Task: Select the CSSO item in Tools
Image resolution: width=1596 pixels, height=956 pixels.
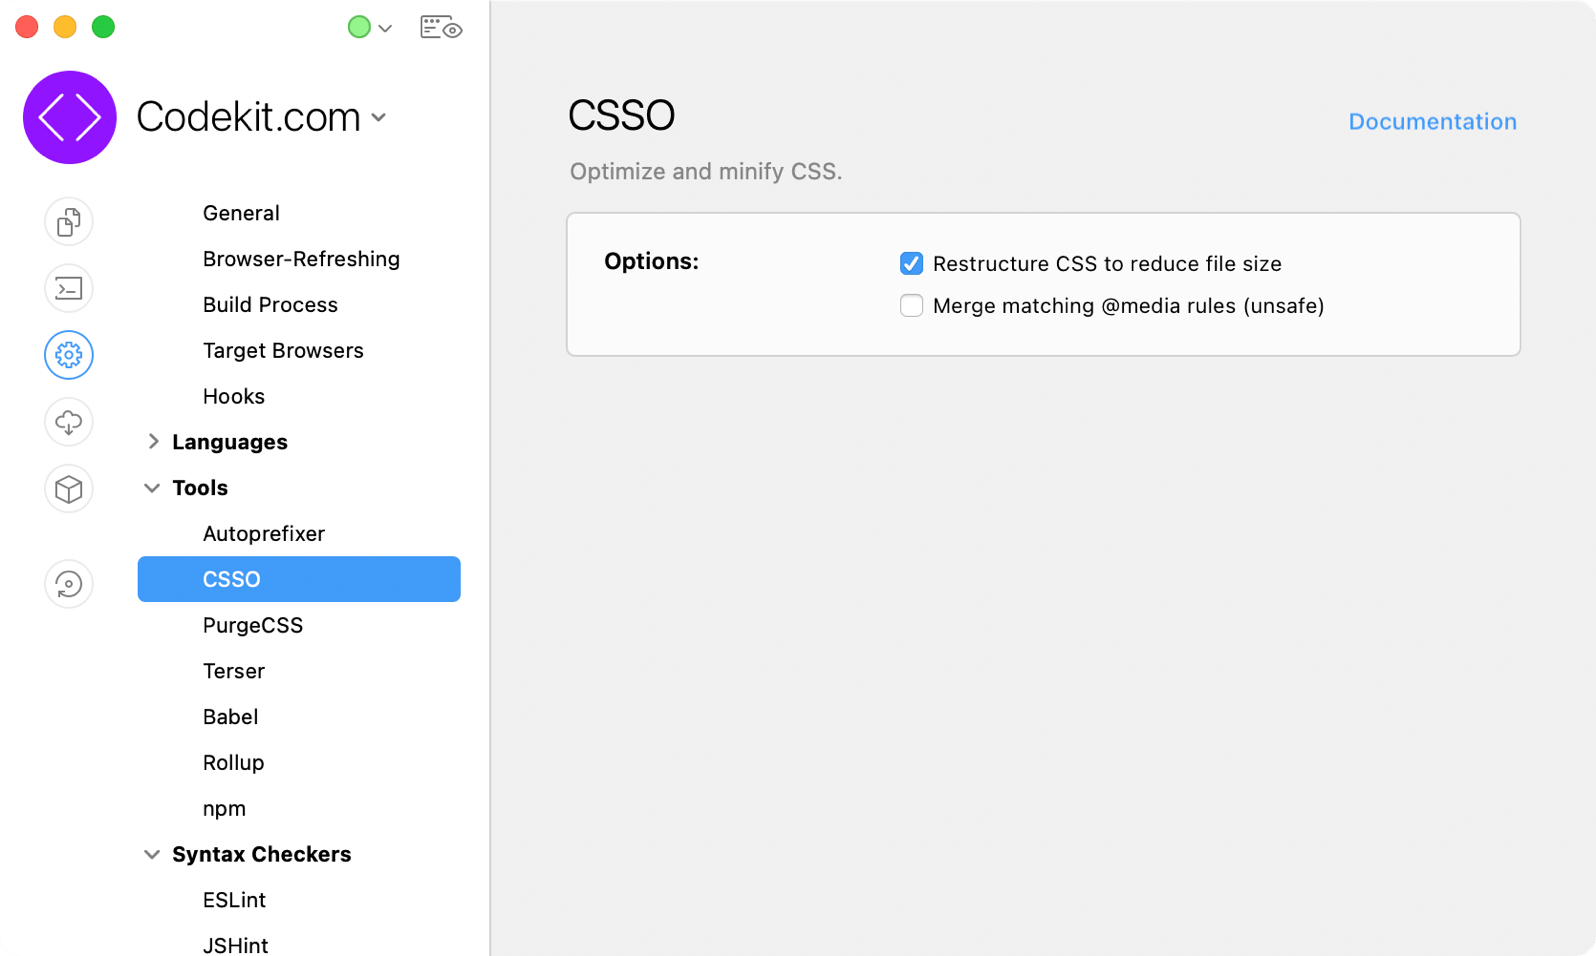Action: 299,579
